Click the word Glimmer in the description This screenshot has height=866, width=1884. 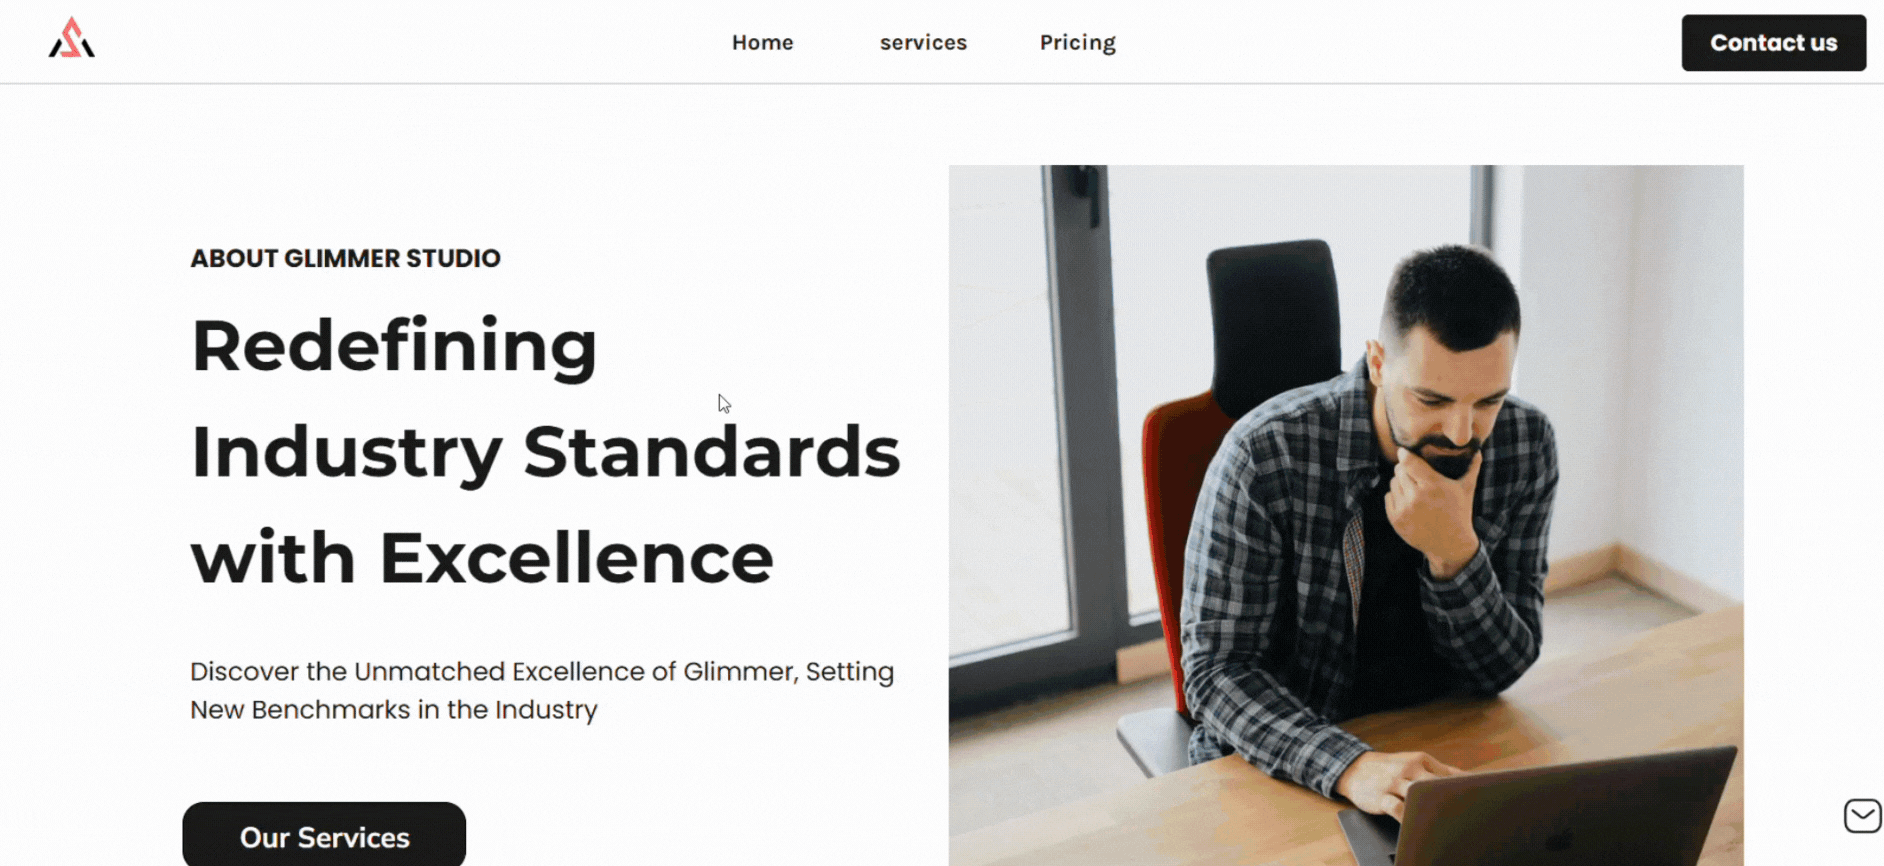[x=738, y=672]
